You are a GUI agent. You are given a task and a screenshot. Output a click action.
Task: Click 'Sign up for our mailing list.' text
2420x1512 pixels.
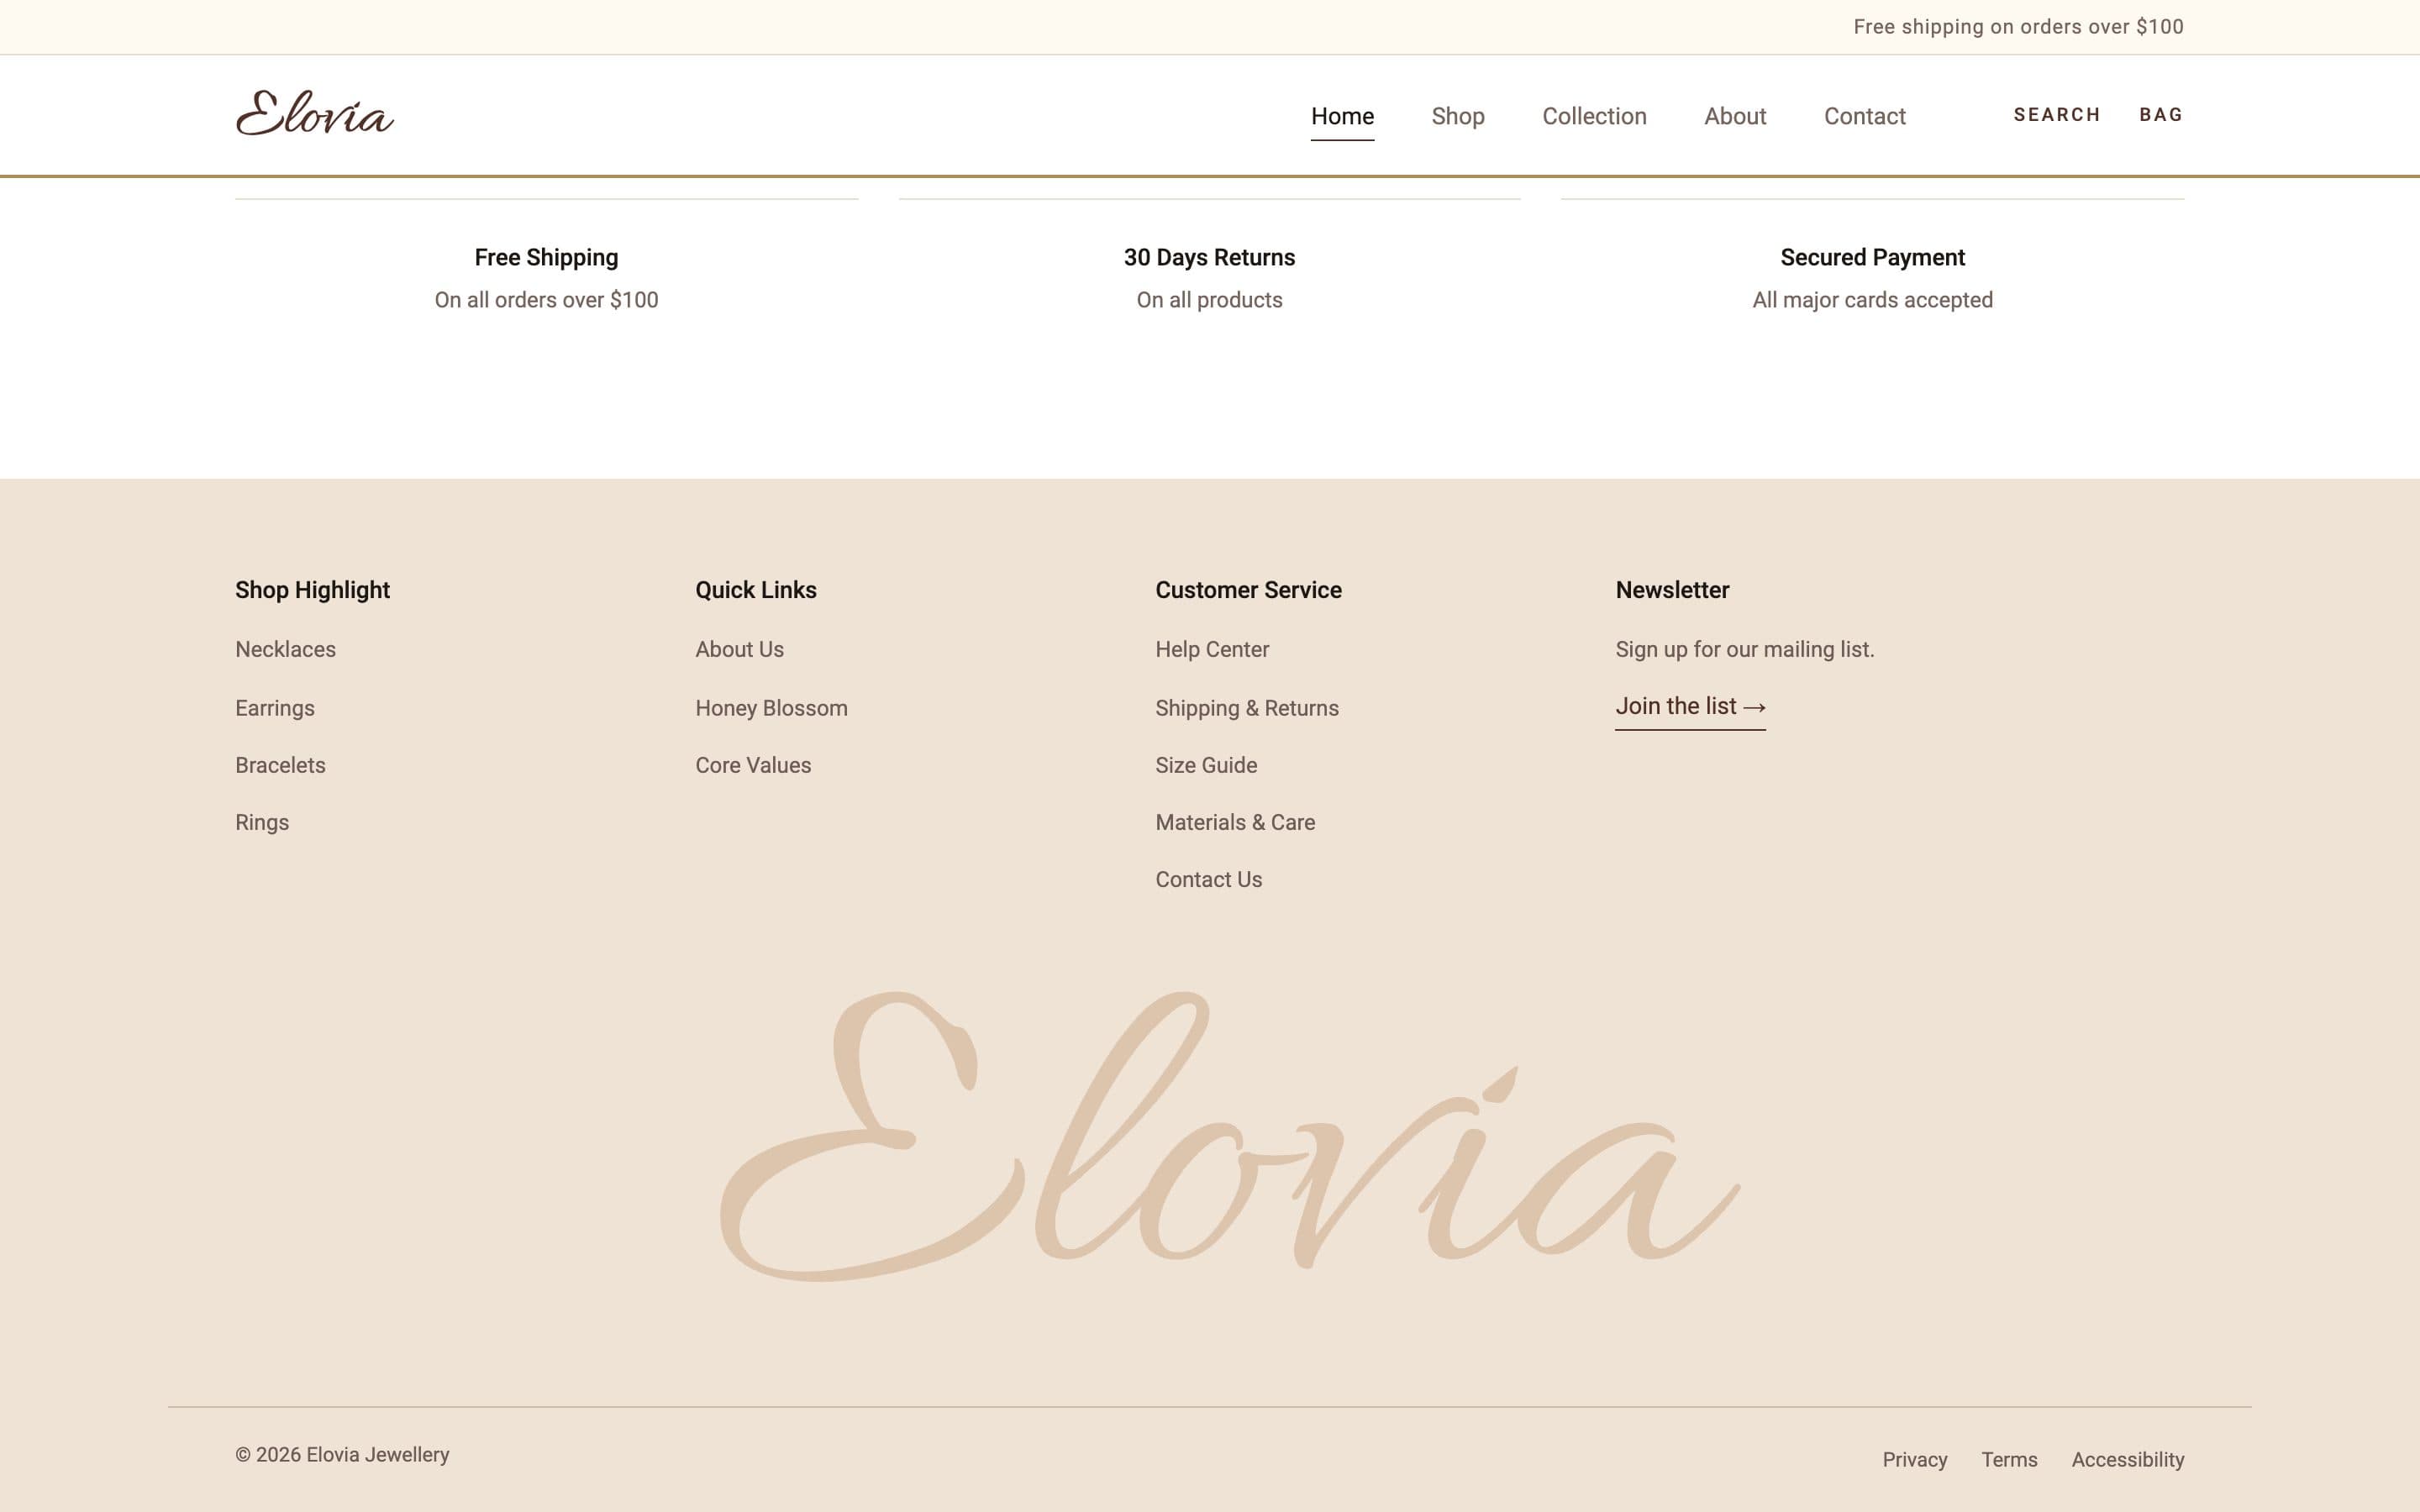[1744, 649]
